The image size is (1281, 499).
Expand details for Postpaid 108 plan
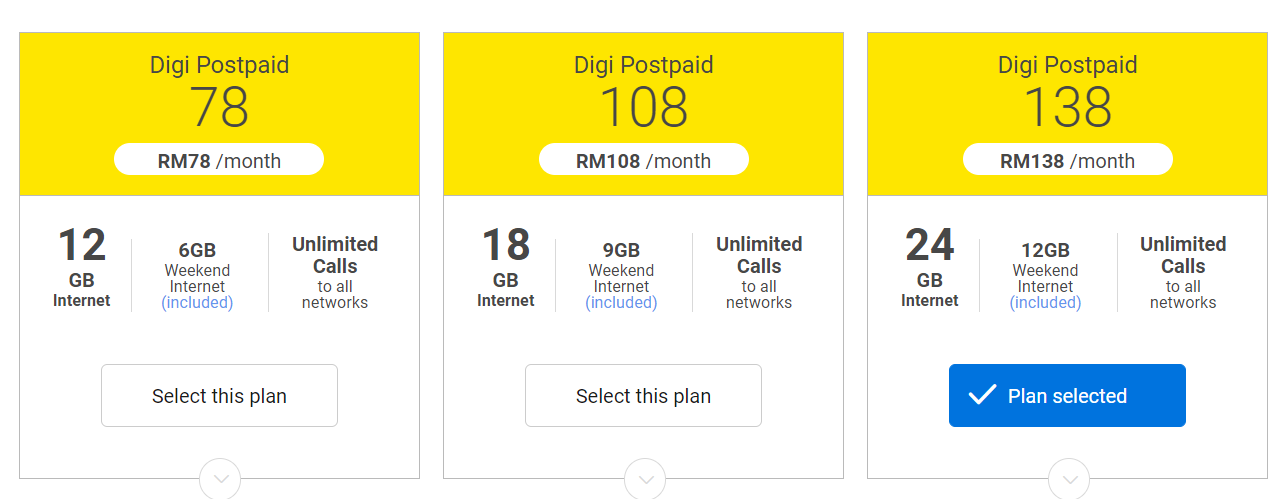(644, 479)
